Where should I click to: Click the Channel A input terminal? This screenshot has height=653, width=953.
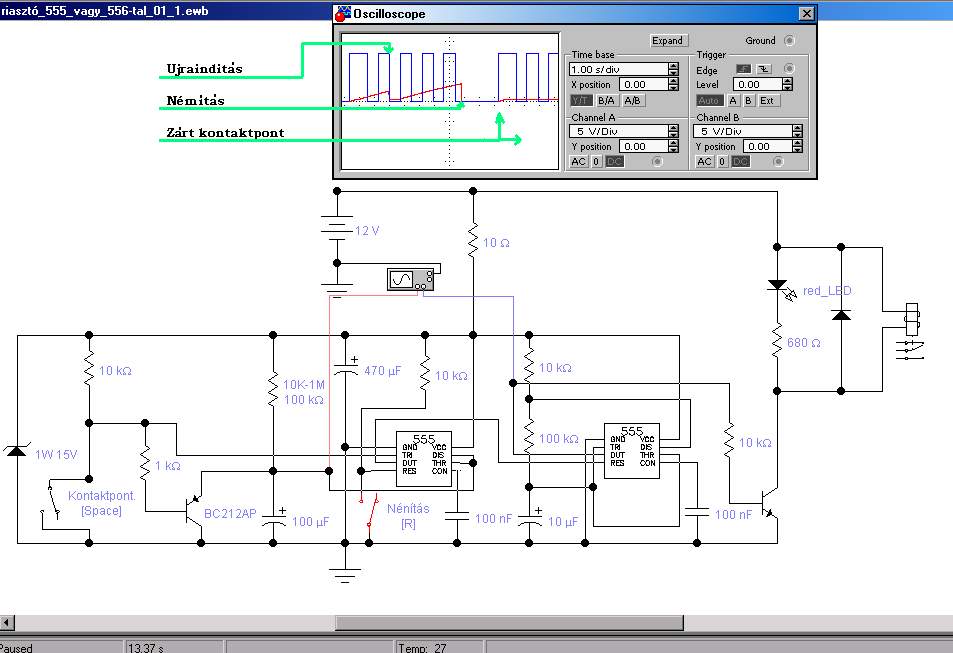point(657,161)
